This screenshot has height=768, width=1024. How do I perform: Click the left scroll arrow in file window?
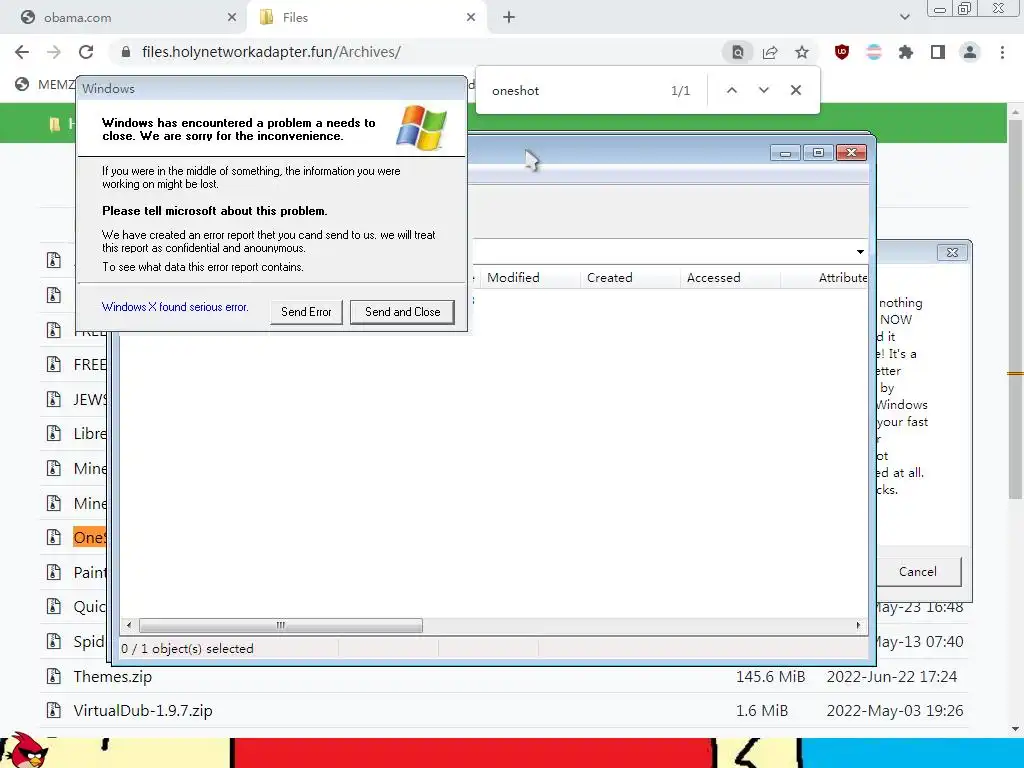point(129,626)
